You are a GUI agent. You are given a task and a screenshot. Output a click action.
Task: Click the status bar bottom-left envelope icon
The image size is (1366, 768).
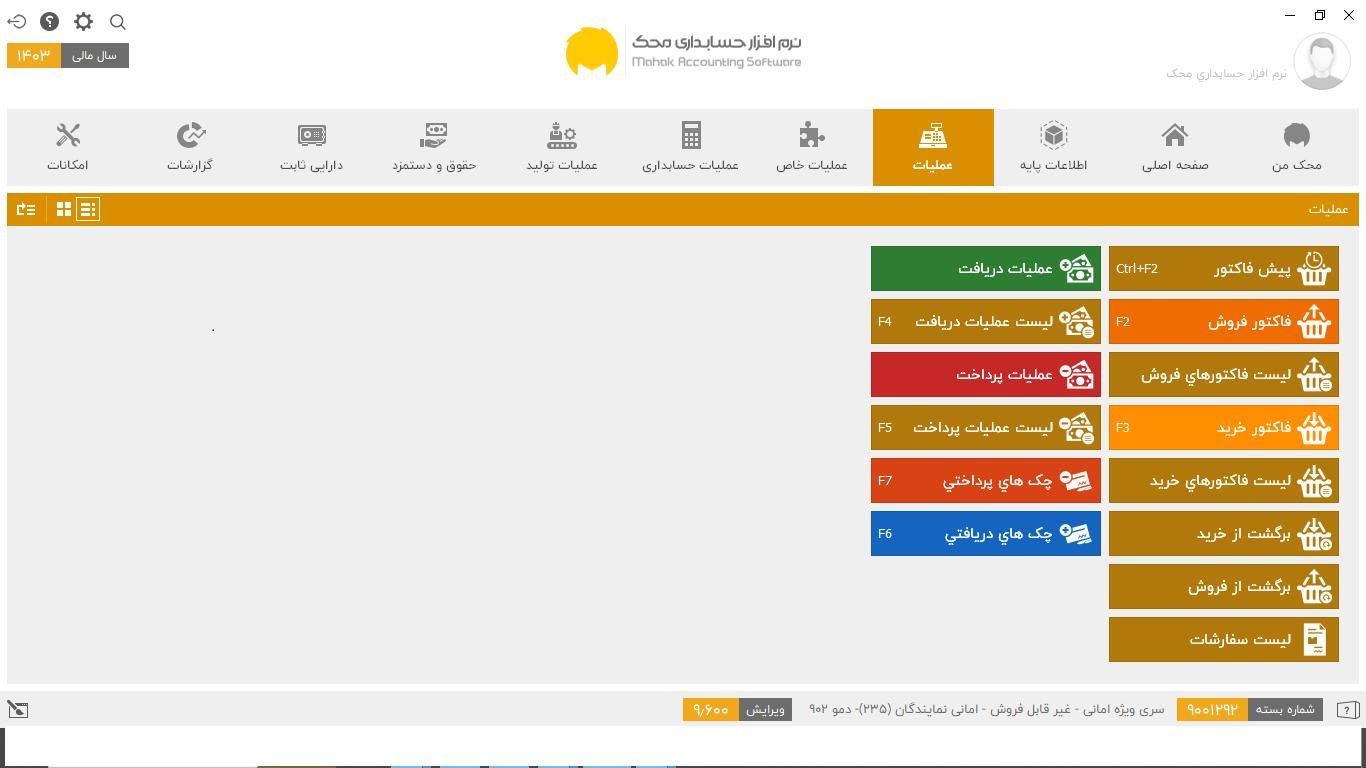18,709
